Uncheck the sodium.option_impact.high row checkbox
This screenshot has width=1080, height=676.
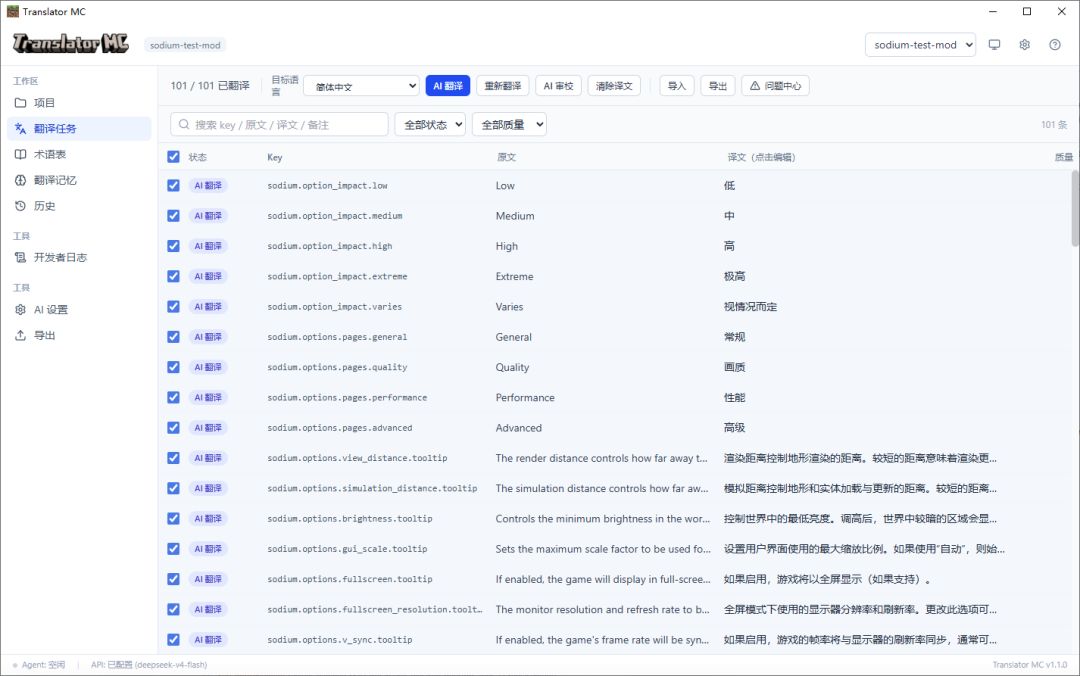(x=174, y=246)
